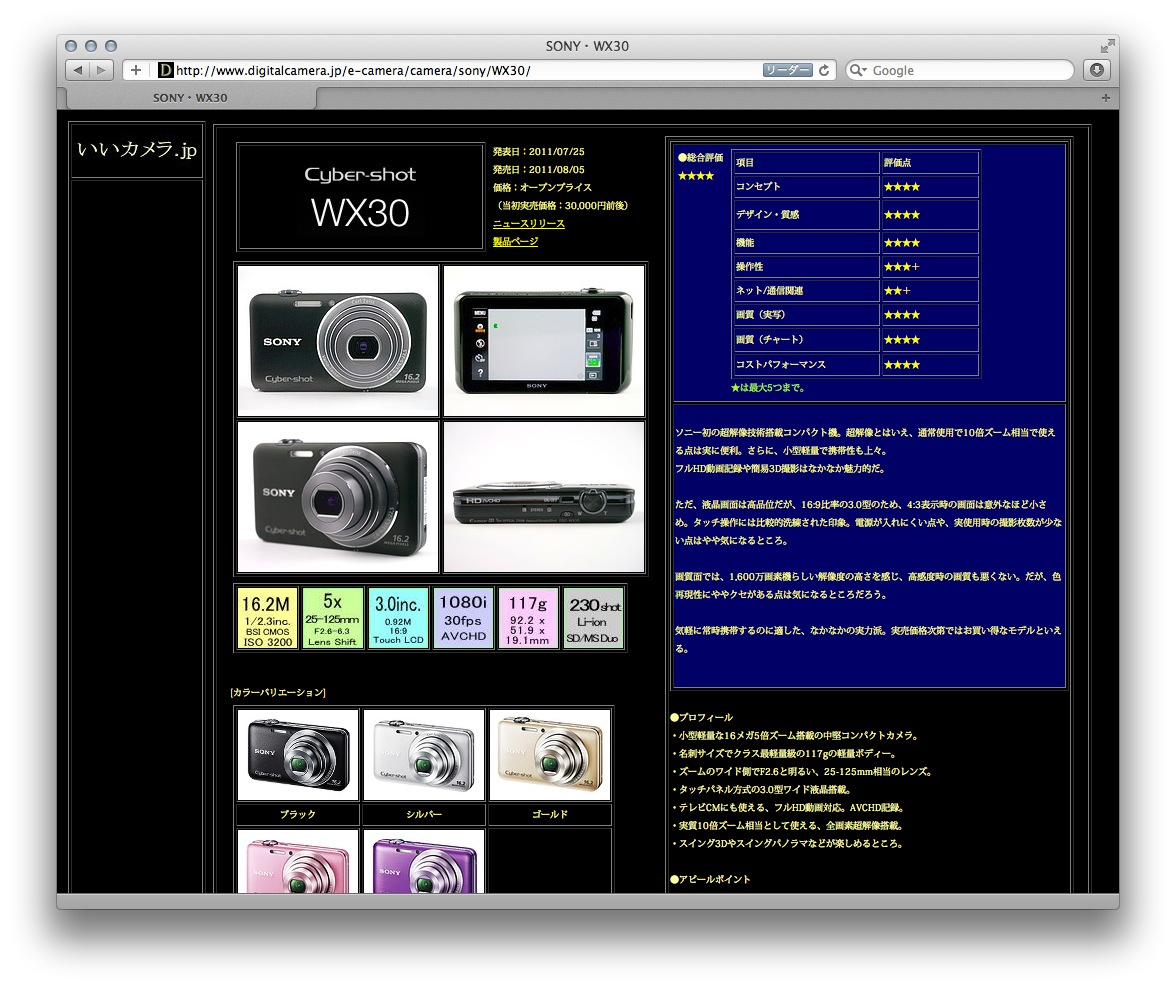The height and width of the screenshot is (988, 1176).
Task: Click the 画質（チャート） rating row label
Action: coord(770,340)
